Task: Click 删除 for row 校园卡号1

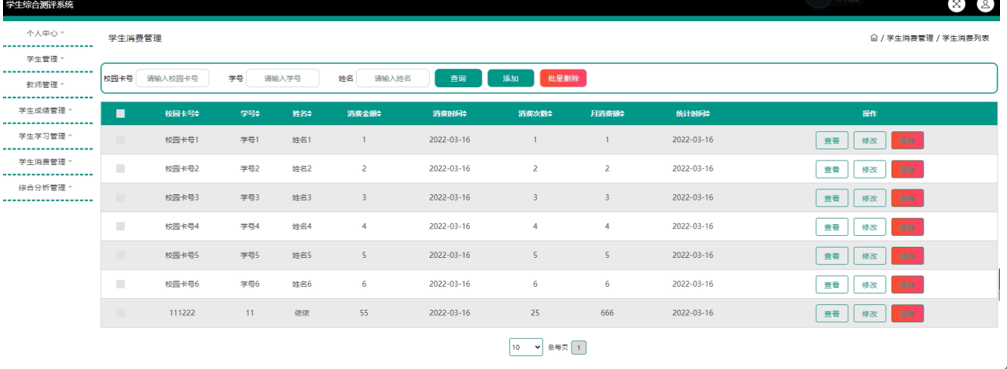Action: pos(907,140)
